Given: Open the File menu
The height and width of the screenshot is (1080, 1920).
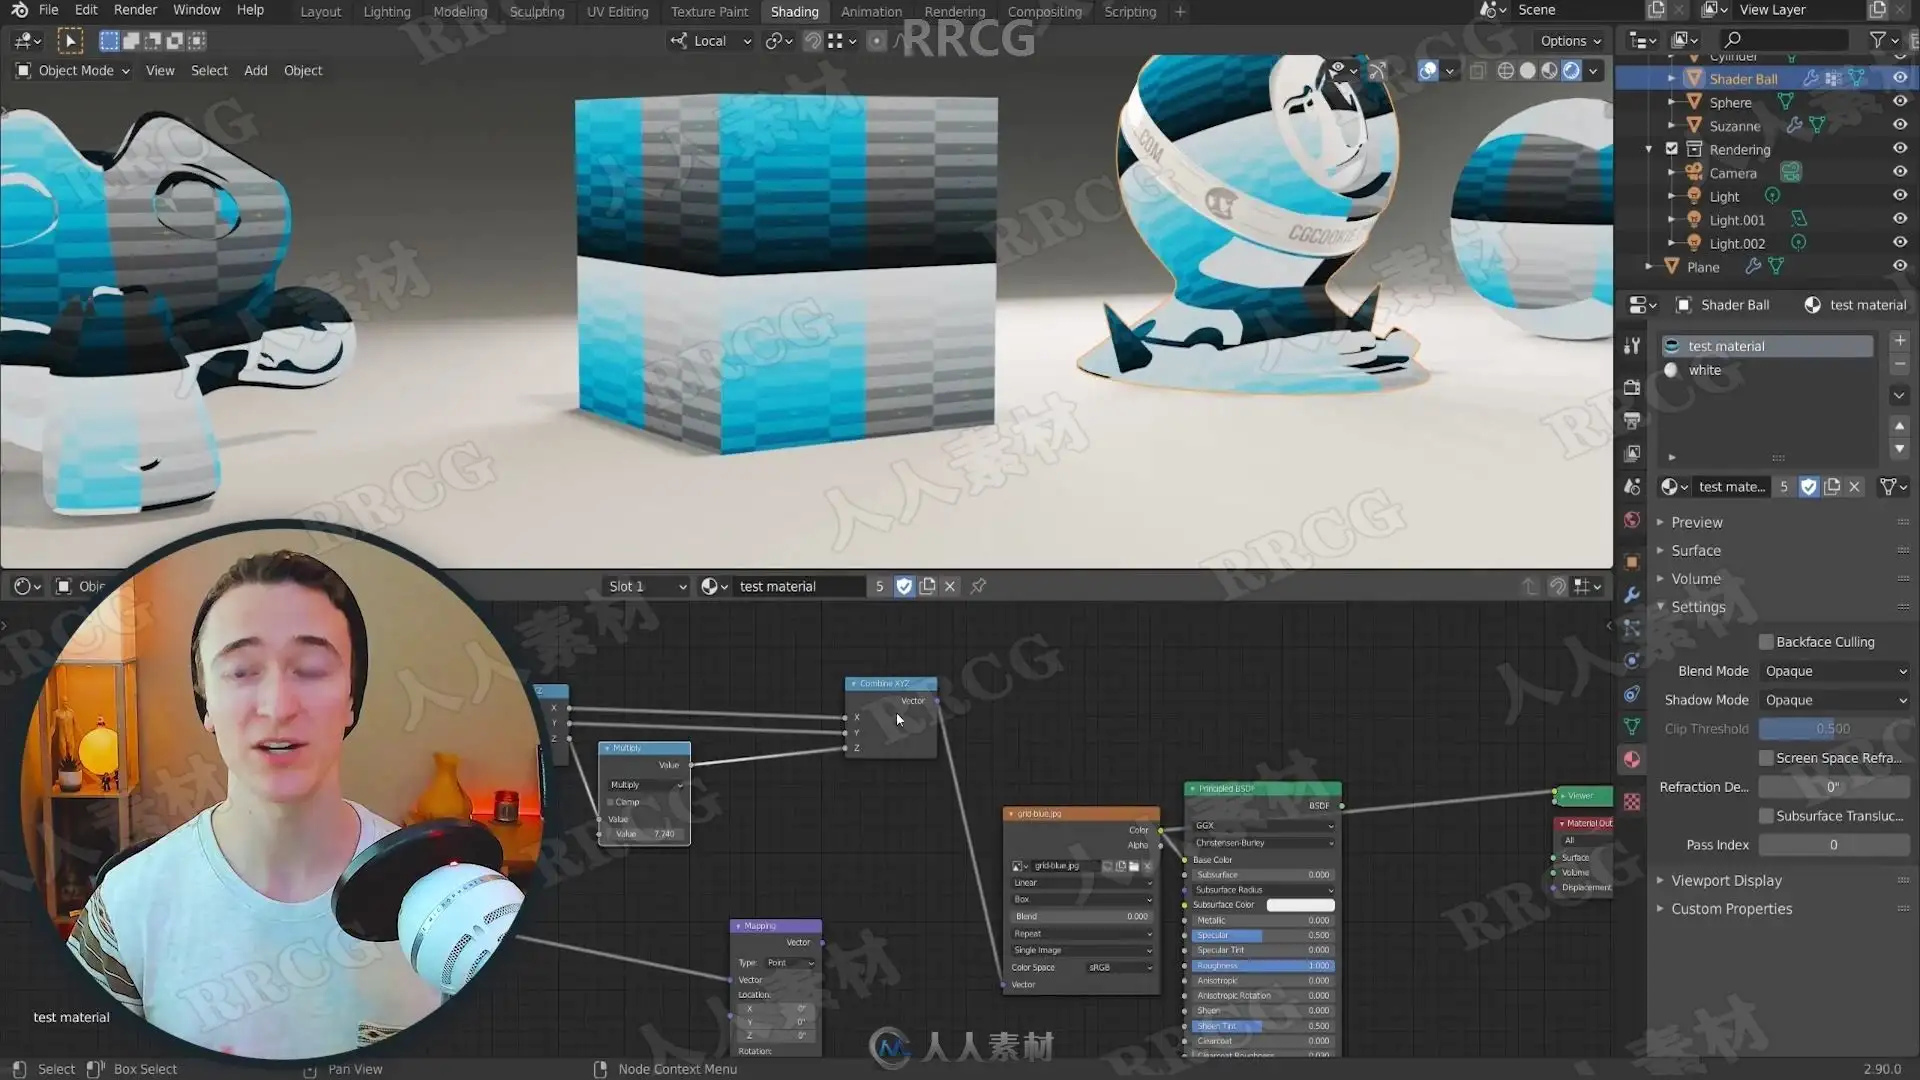Looking at the screenshot, I should (48, 10).
